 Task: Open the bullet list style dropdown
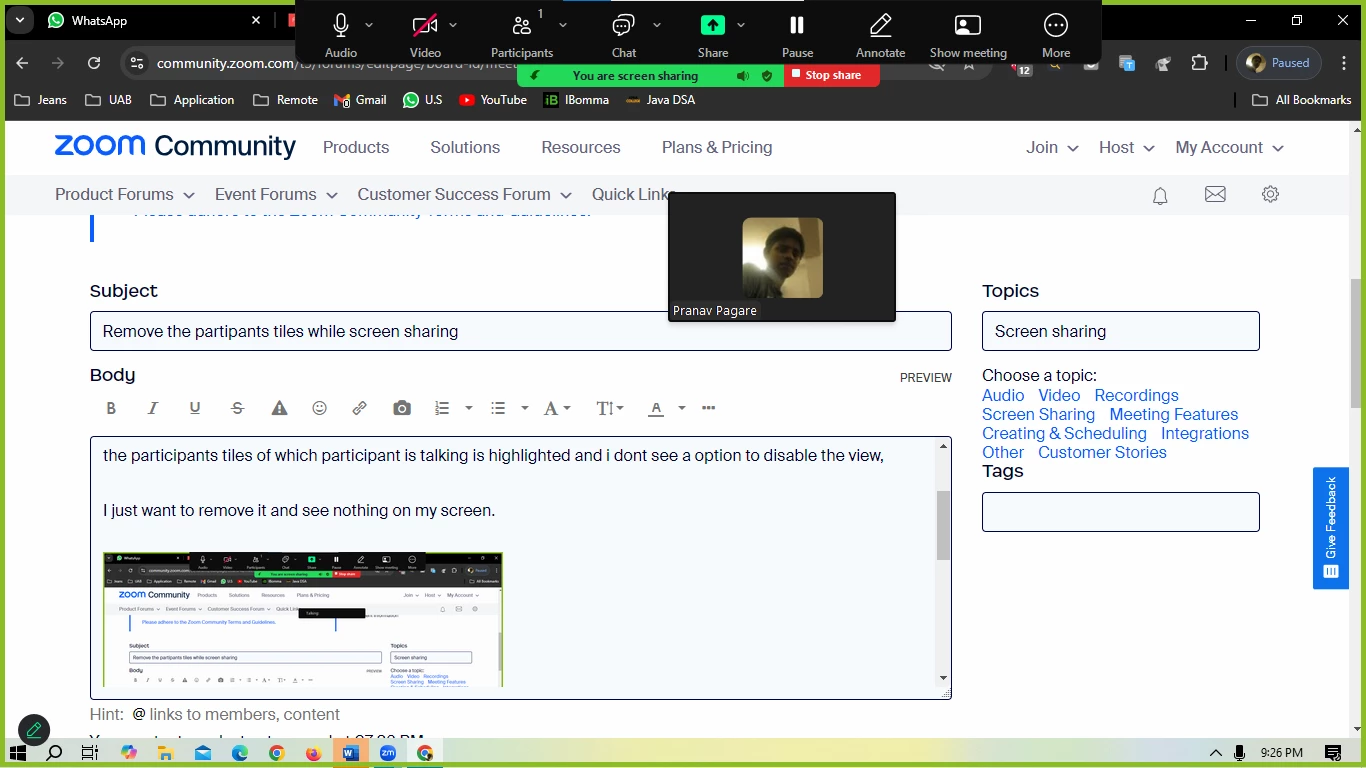pos(524,408)
